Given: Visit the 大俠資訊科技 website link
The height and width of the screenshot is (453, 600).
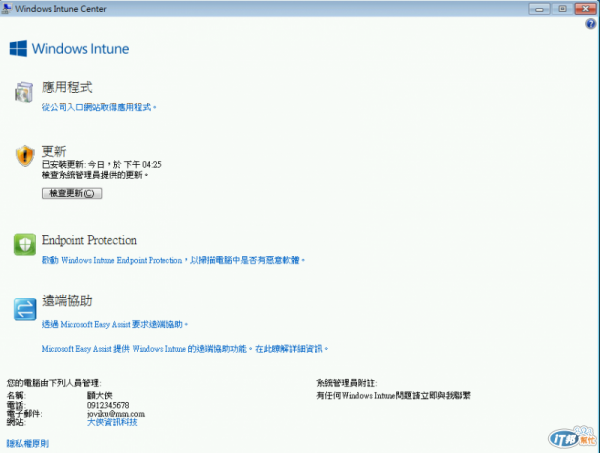Looking at the screenshot, I should click(x=112, y=422).
